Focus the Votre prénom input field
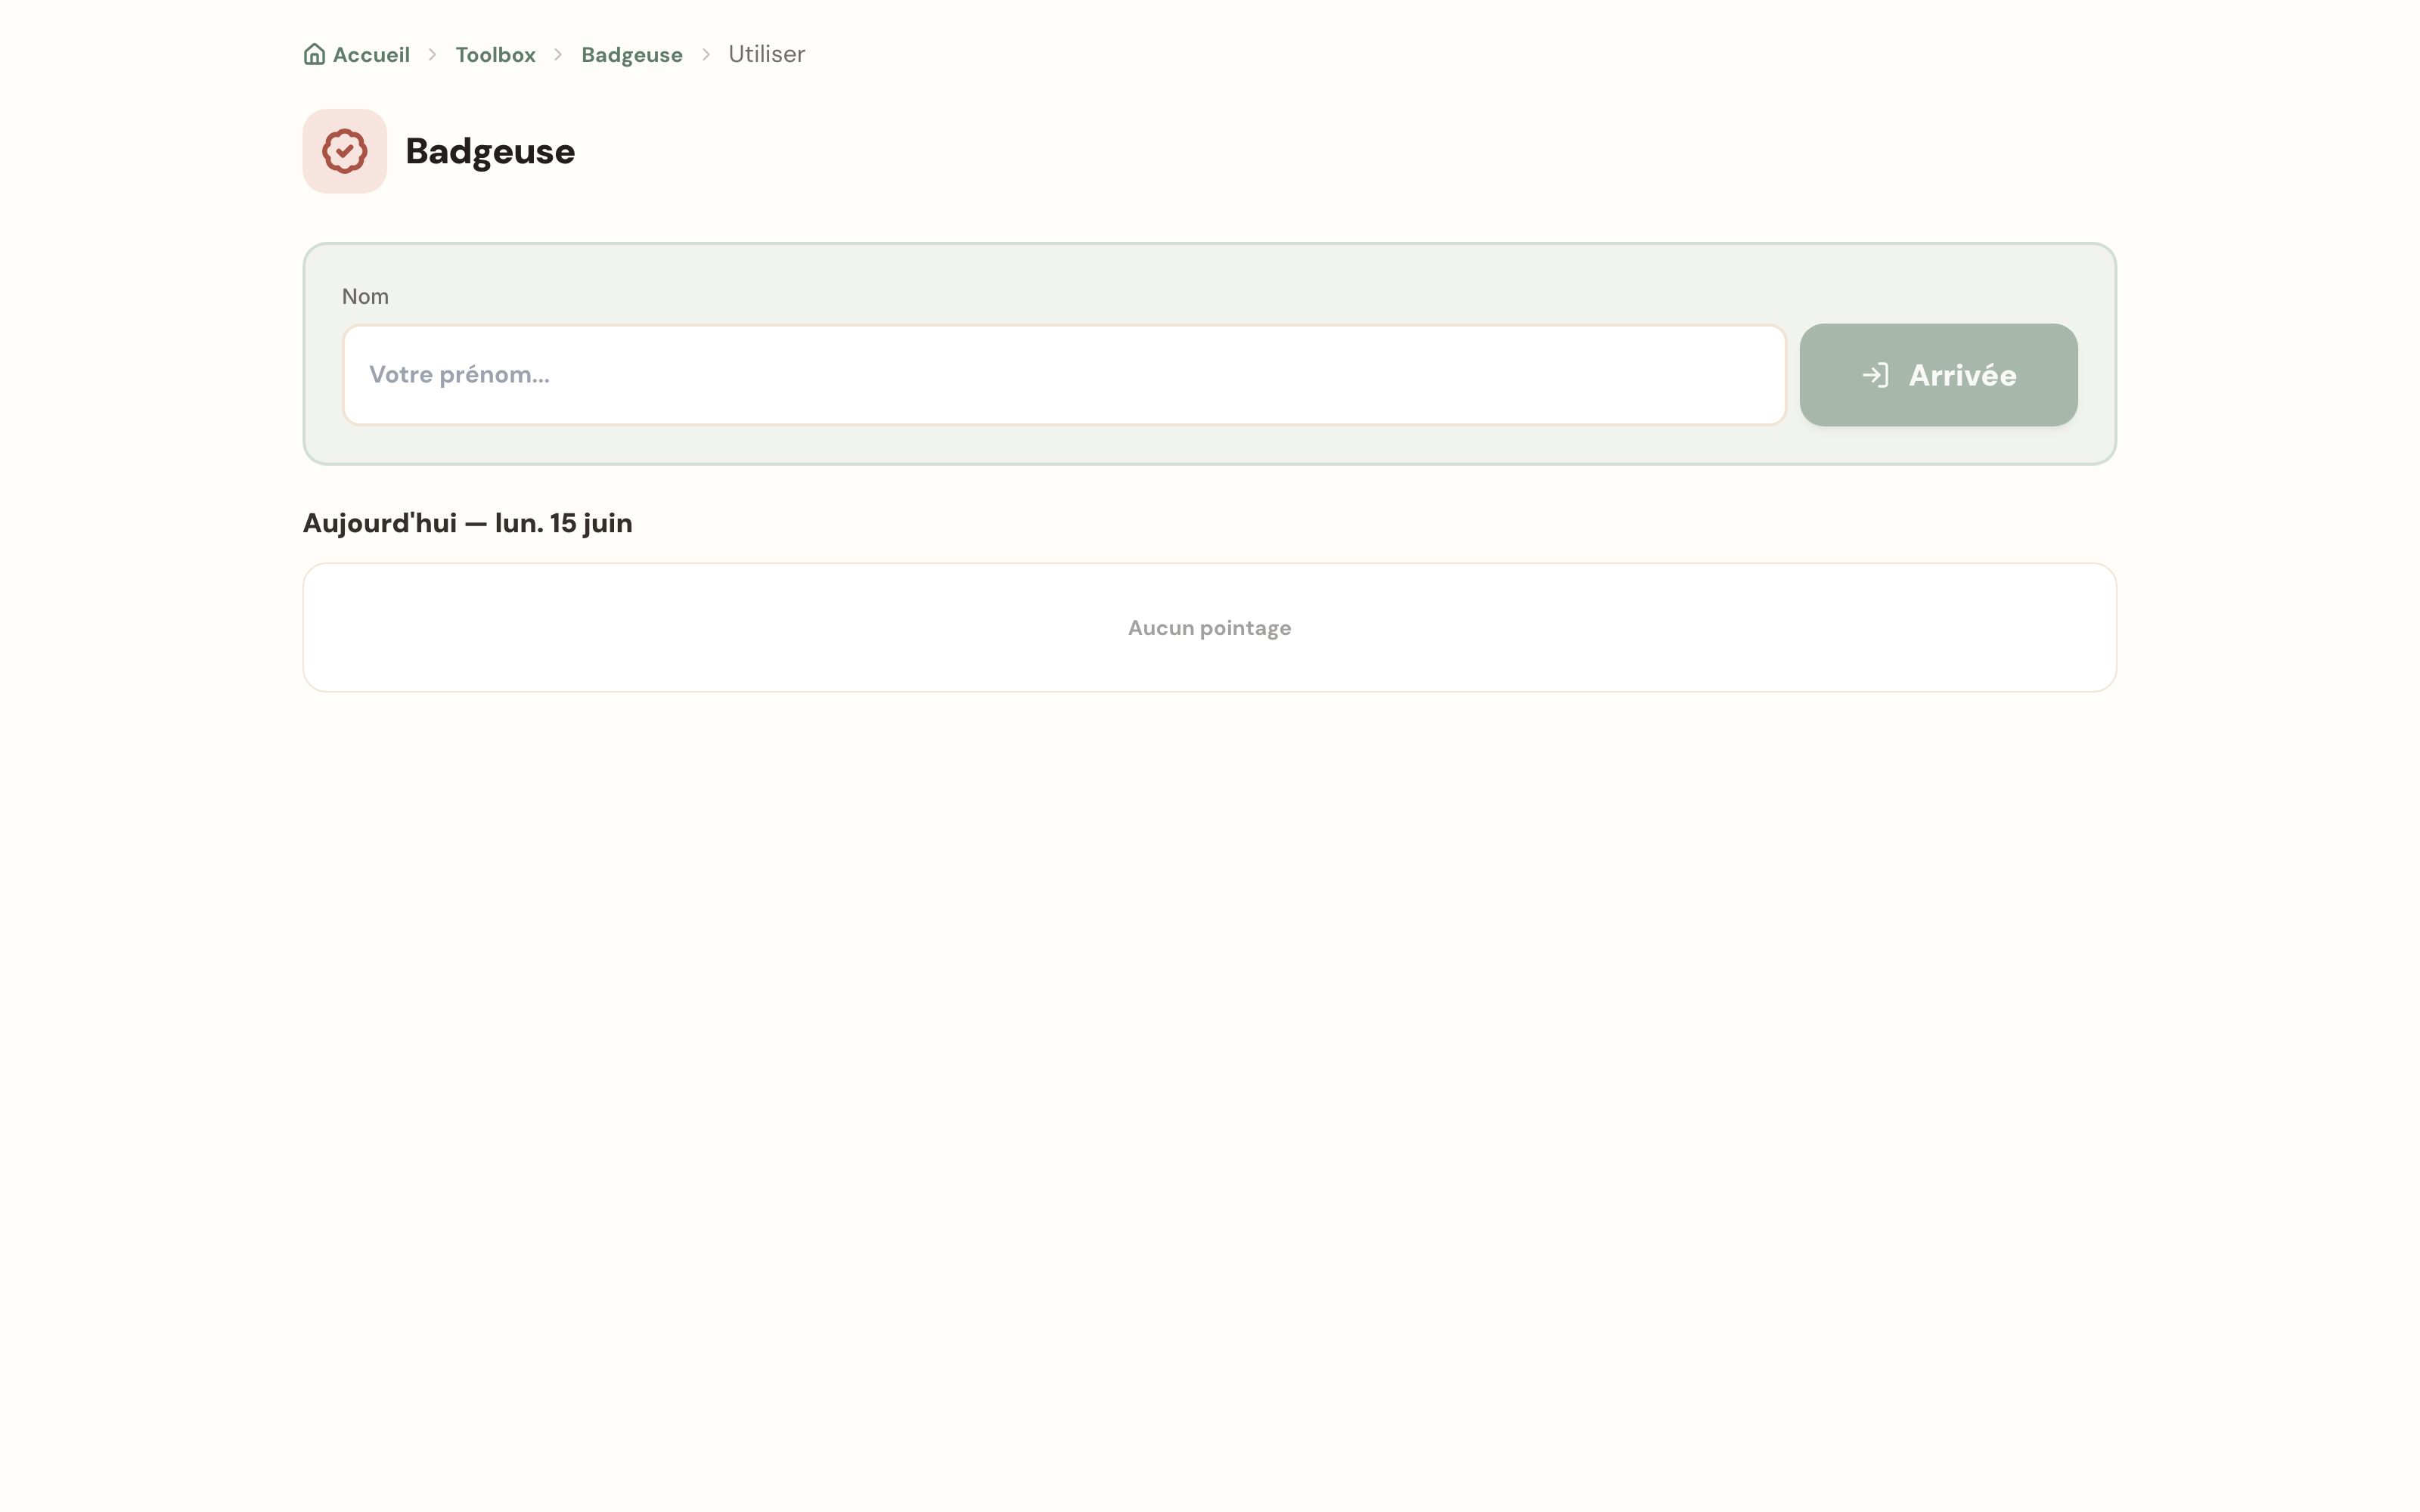 1064,375
